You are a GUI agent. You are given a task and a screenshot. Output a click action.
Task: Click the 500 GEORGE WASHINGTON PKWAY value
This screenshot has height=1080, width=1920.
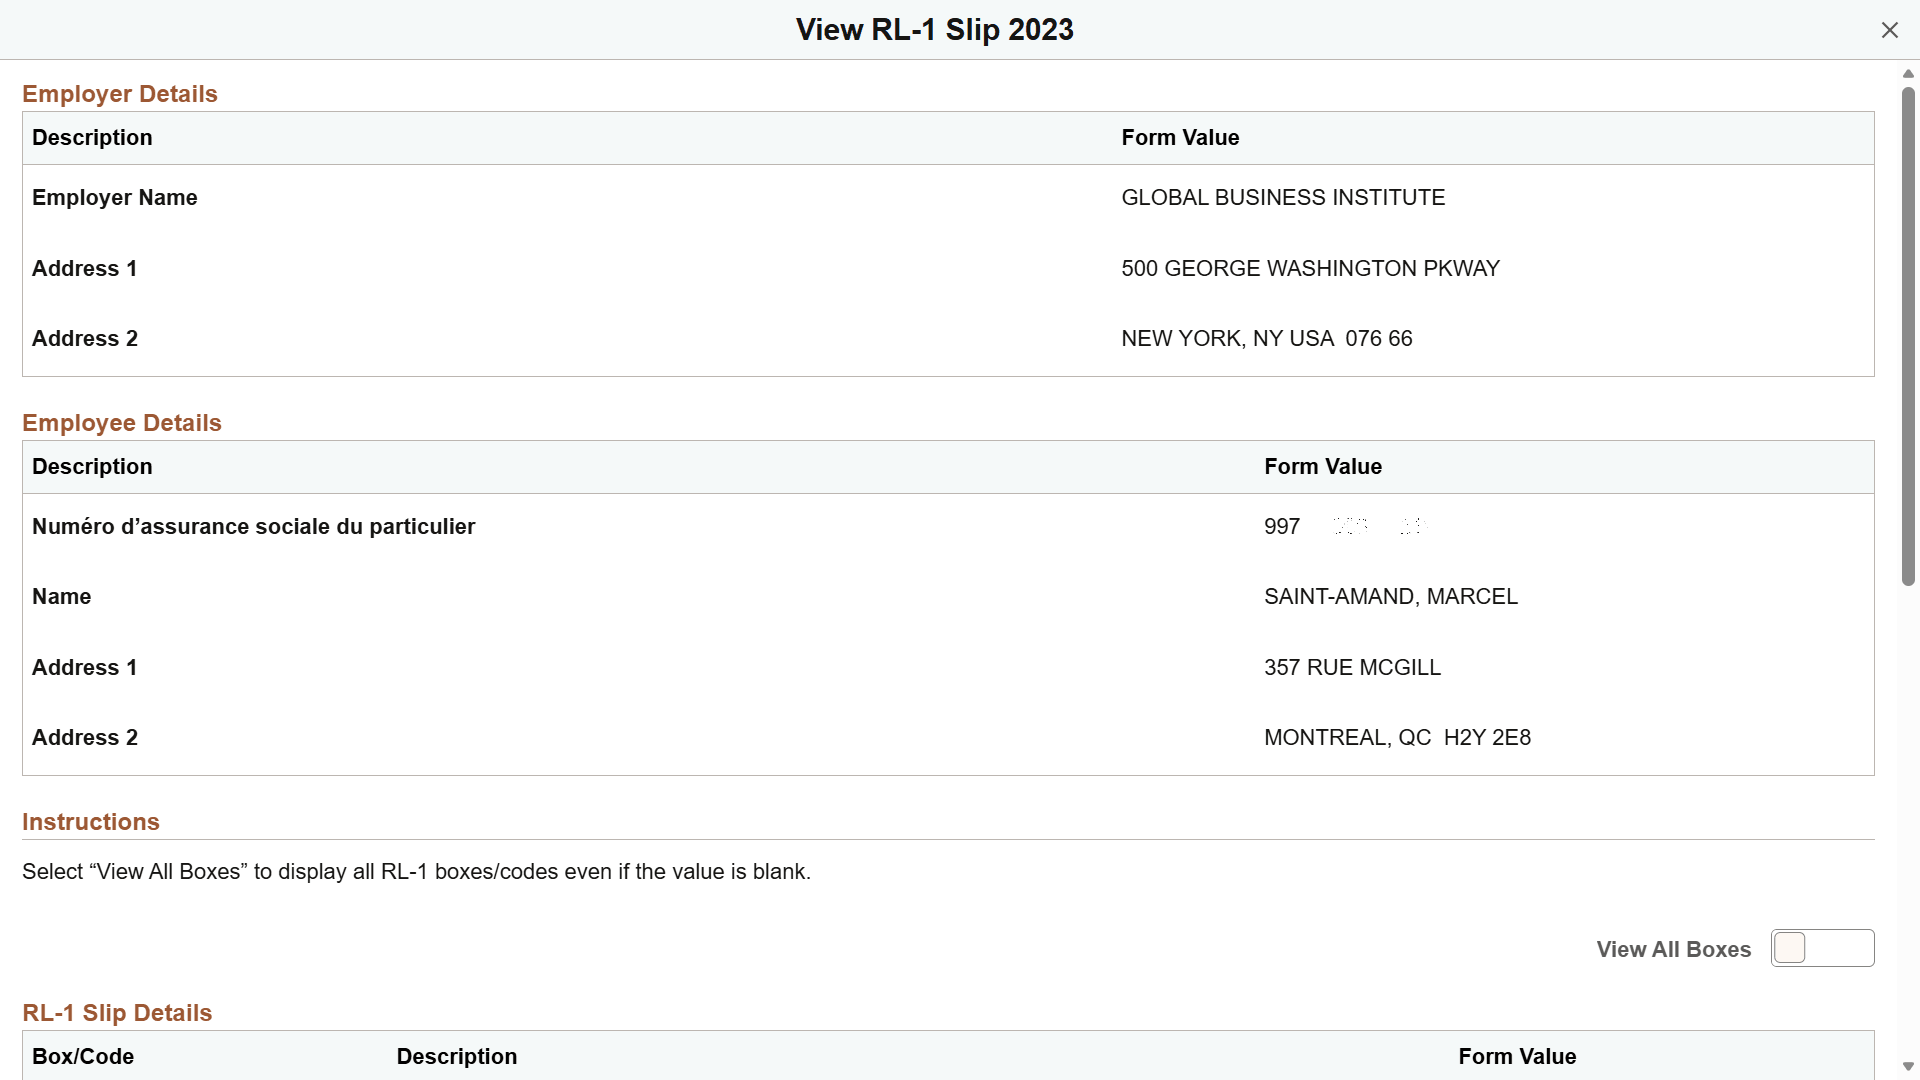point(1310,268)
